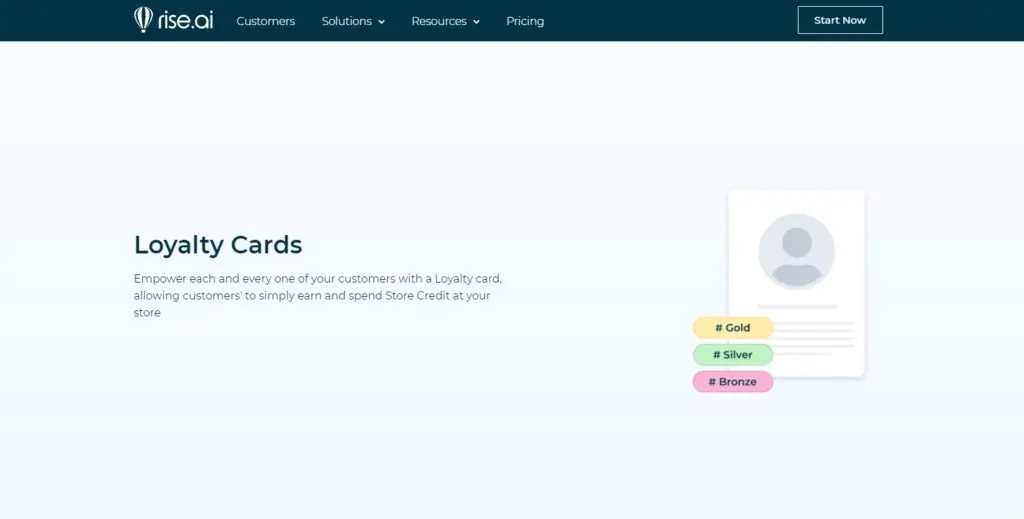The image size is (1024, 519).
Task: Select the green # Silver tag
Action: [x=733, y=355]
